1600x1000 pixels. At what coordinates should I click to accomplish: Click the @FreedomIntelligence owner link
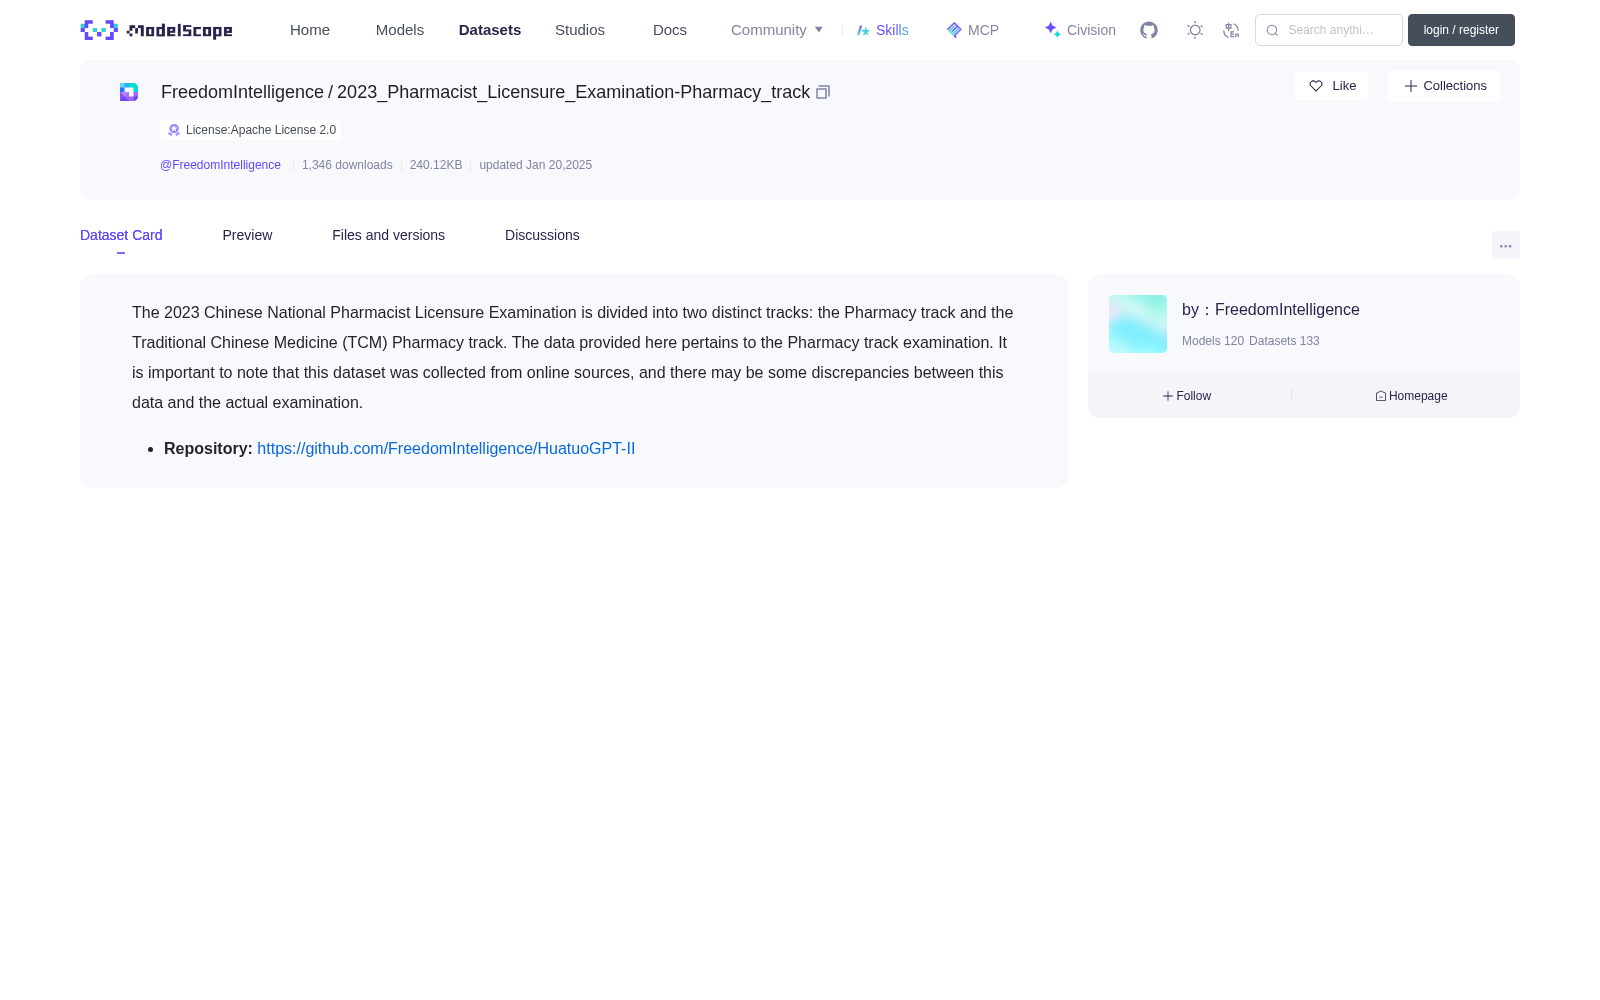point(220,165)
